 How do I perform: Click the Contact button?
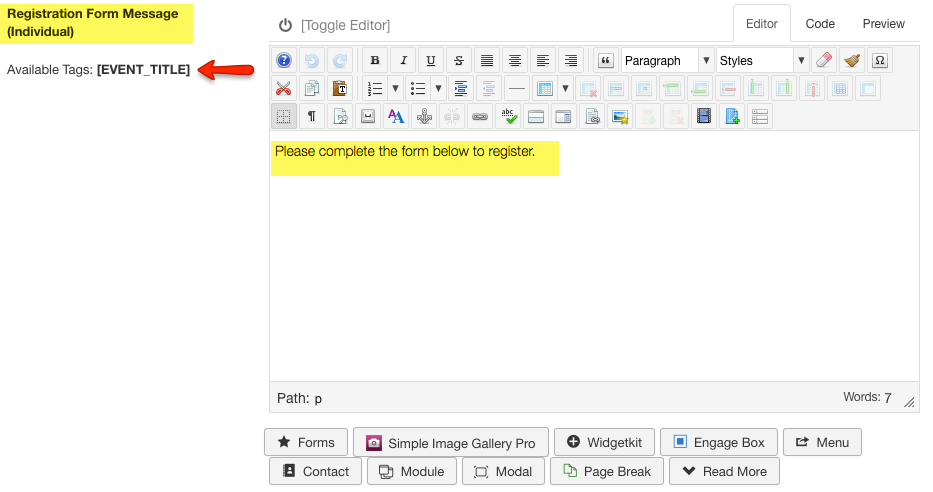(x=315, y=471)
